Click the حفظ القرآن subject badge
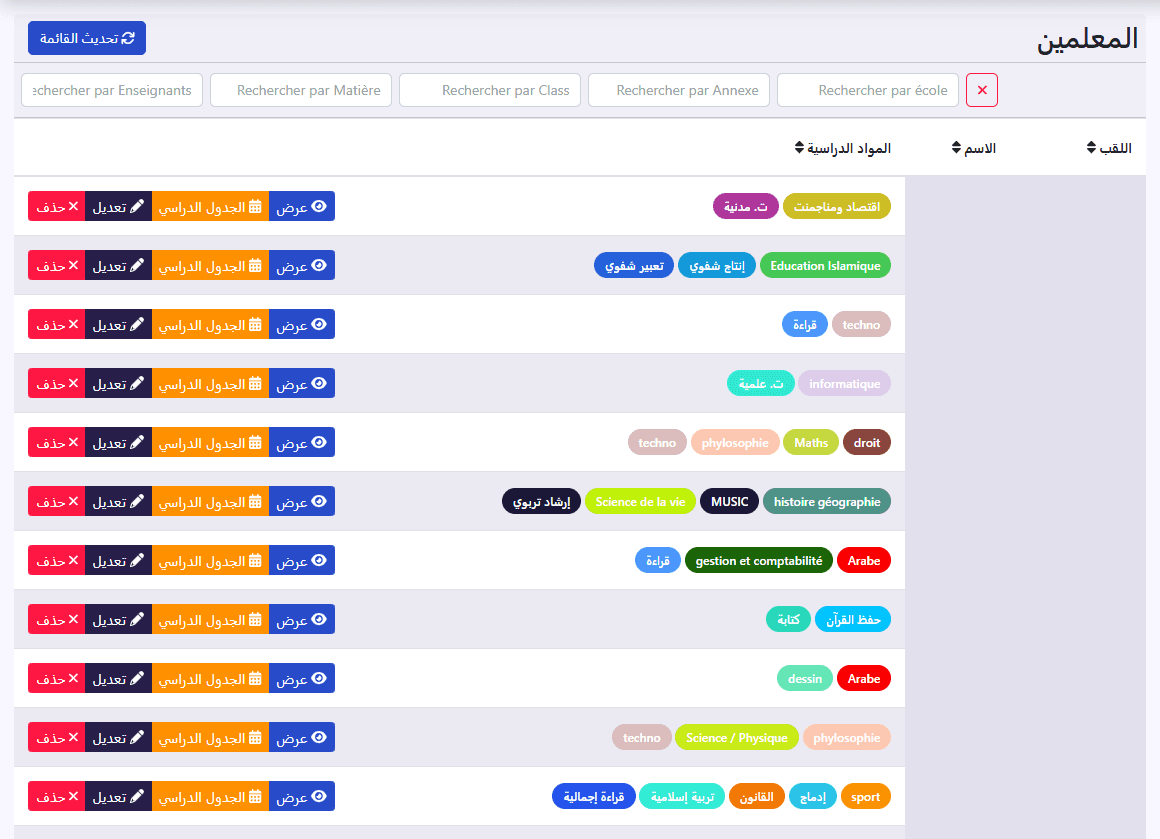The width and height of the screenshot is (1160, 839). (x=853, y=619)
